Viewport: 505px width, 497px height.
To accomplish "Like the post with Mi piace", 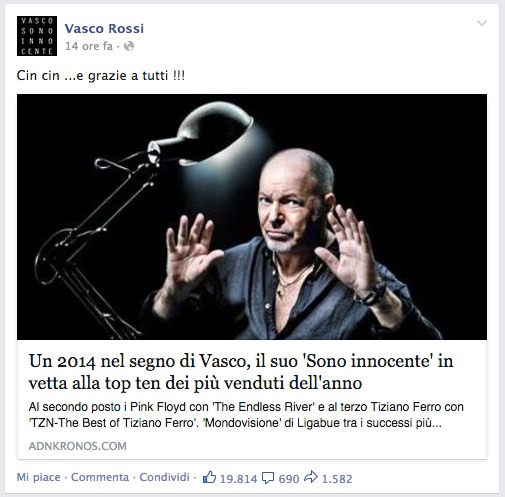I will tap(39, 477).
